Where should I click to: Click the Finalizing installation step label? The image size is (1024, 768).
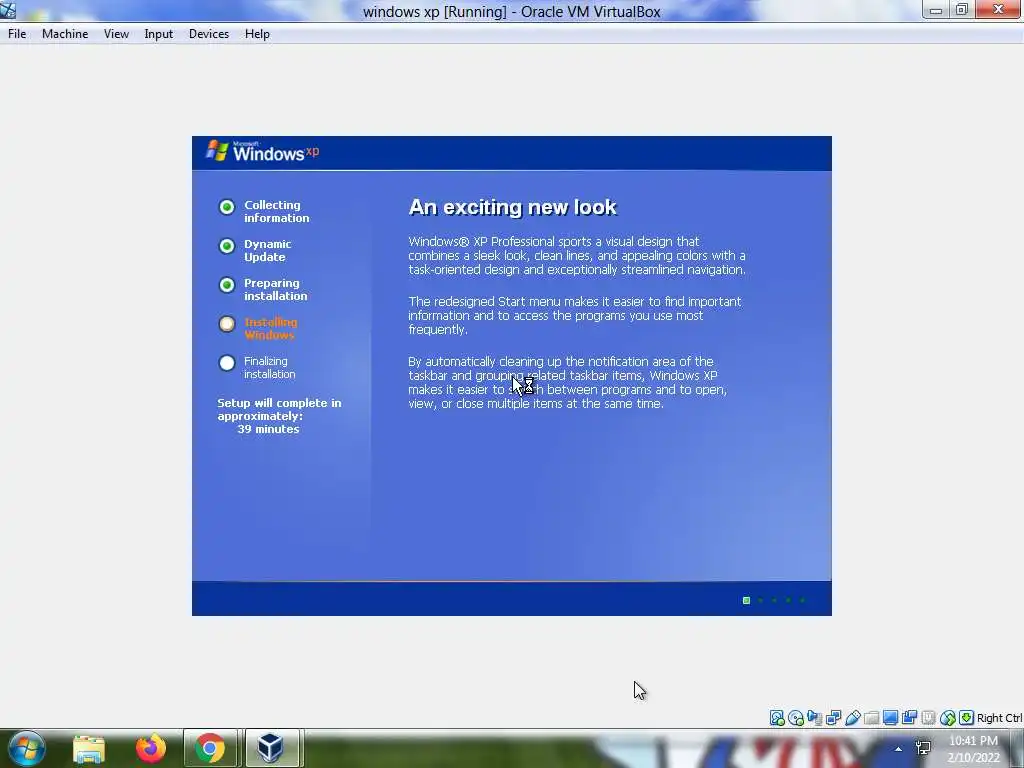(x=270, y=368)
